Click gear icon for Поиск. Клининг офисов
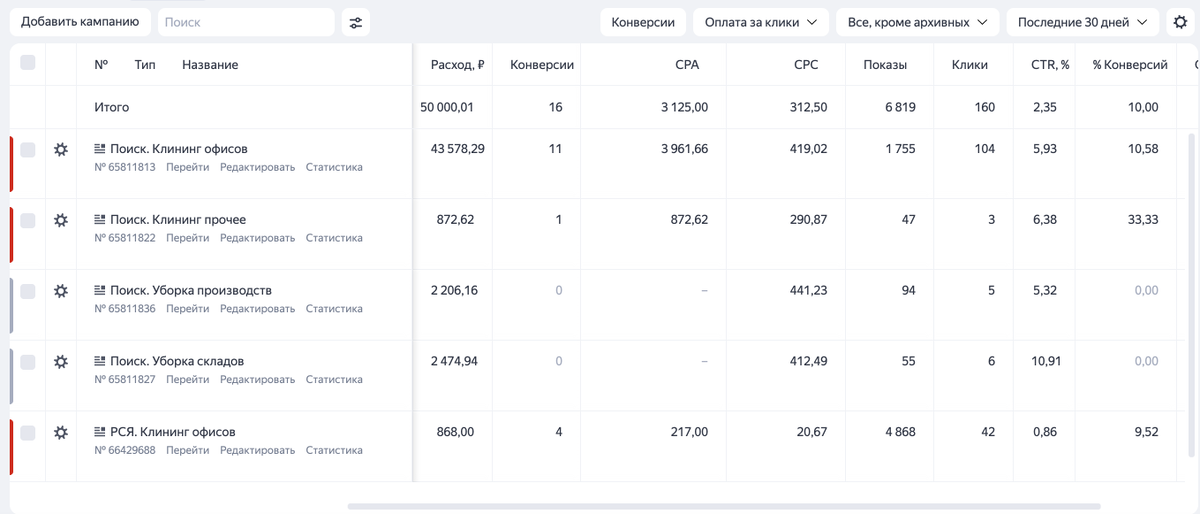The width and height of the screenshot is (1200, 514). (x=61, y=149)
